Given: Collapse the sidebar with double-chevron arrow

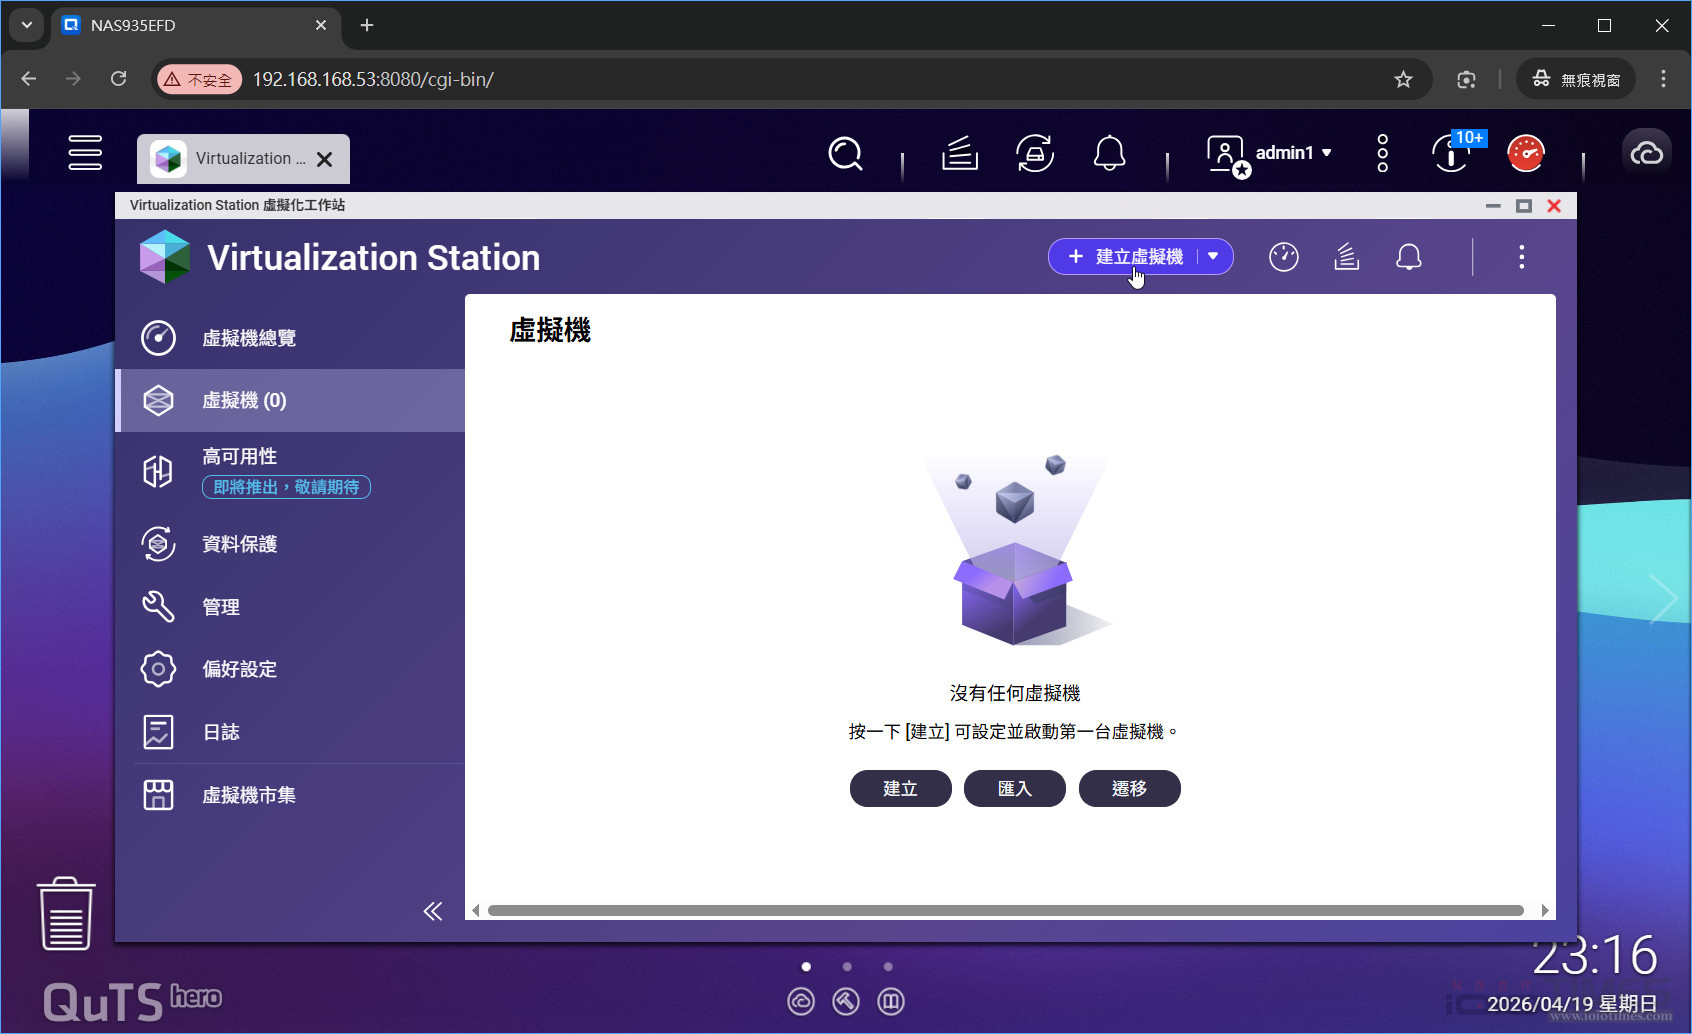Looking at the screenshot, I should [433, 911].
